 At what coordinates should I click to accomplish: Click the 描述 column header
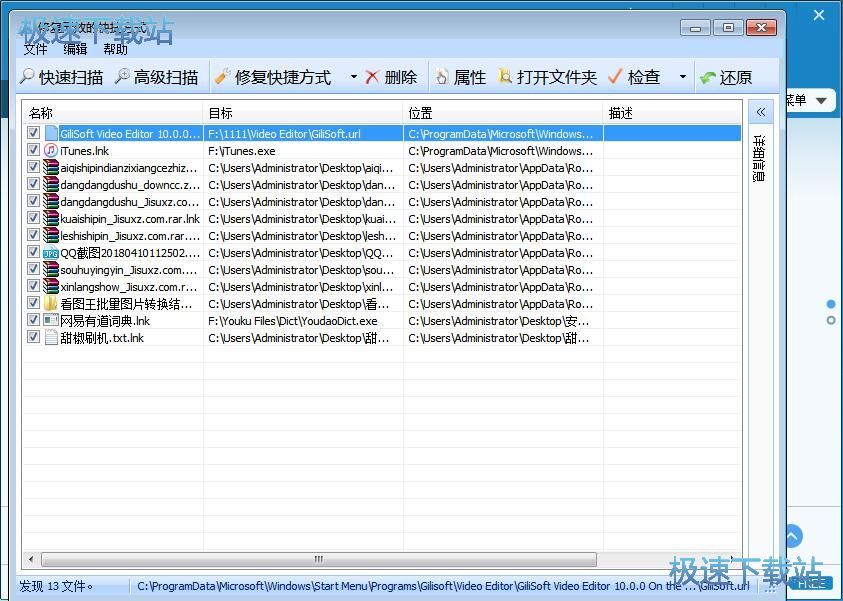(672, 113)
